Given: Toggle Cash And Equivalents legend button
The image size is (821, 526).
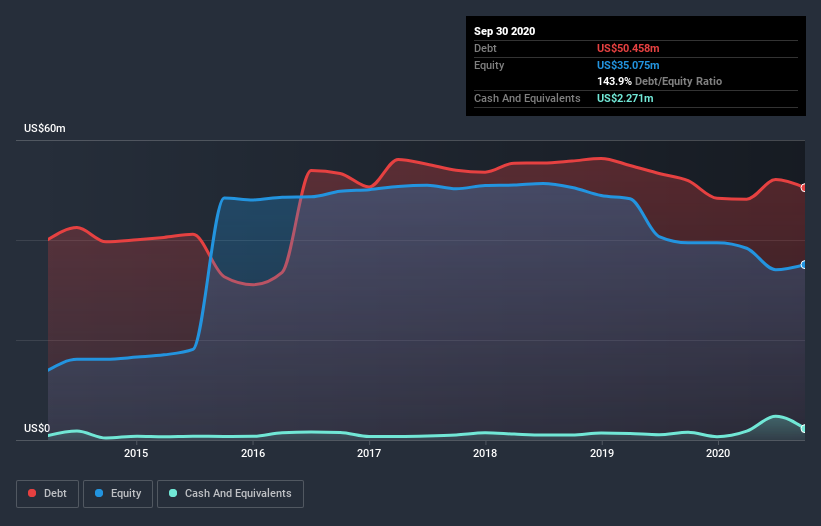Looking at the screenshot, I should (230, 494).
